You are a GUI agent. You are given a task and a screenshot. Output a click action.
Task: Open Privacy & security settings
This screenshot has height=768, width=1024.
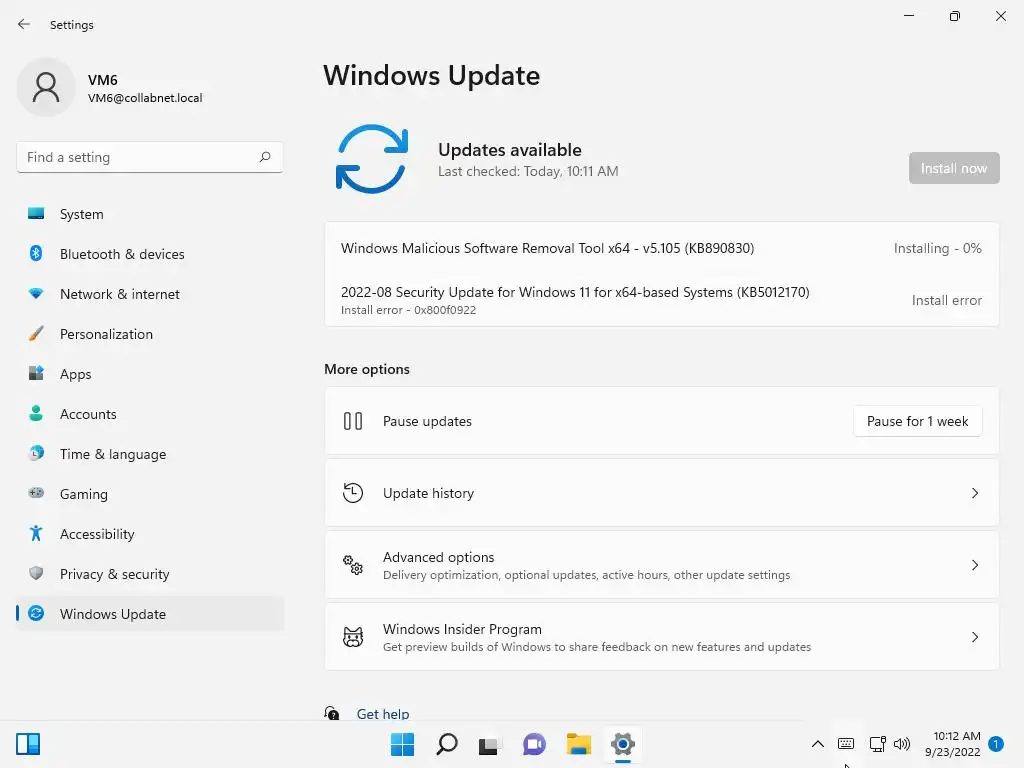(x=150, y=574)
